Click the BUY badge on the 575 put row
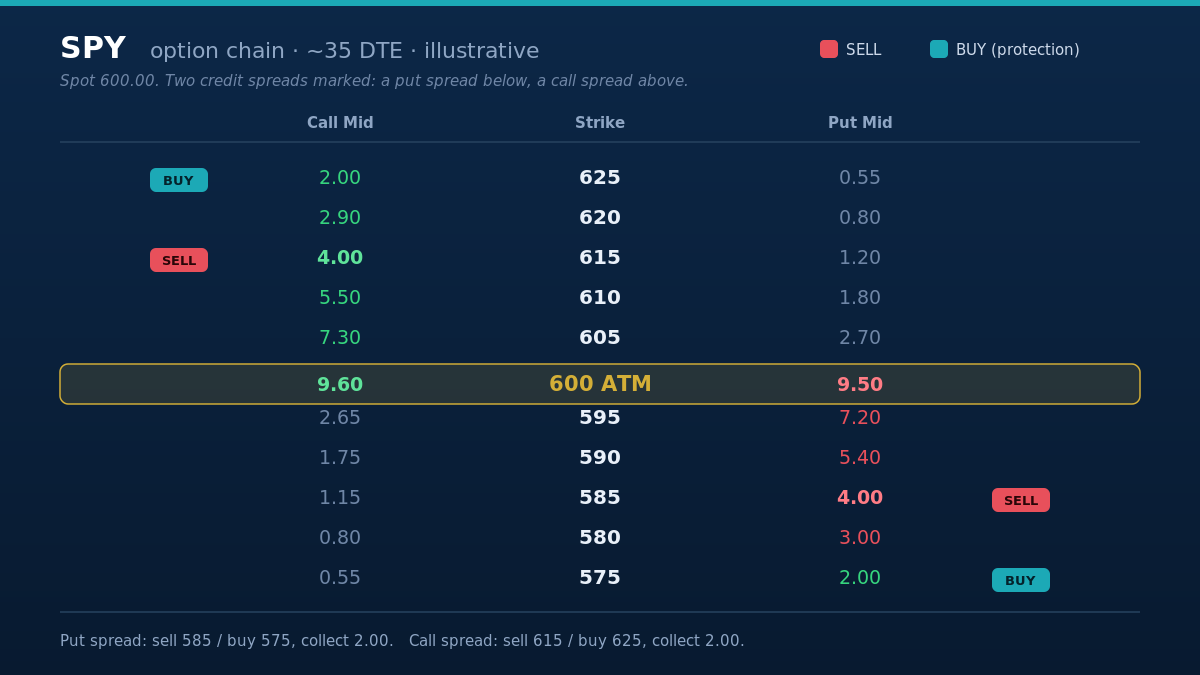 pos(1021,580)
